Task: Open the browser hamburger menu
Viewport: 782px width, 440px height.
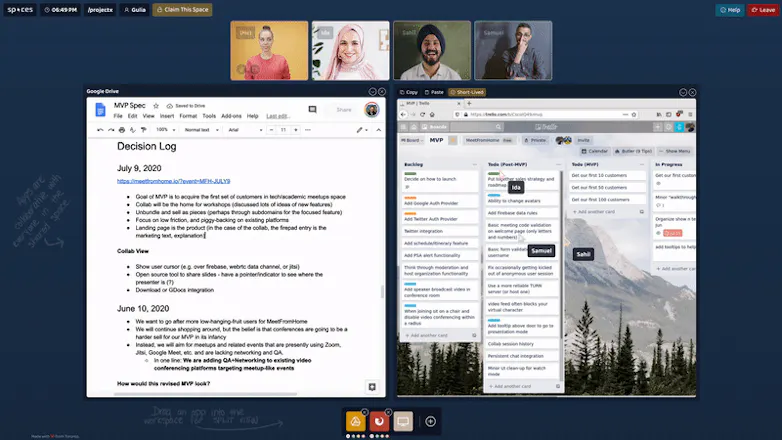Action: click(x=690, y=114)
